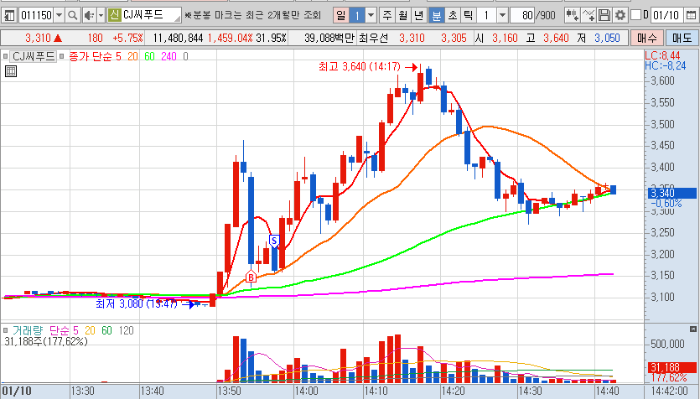Click the 매수 buy button
700x399 pixels.
[x=646, y=38]
